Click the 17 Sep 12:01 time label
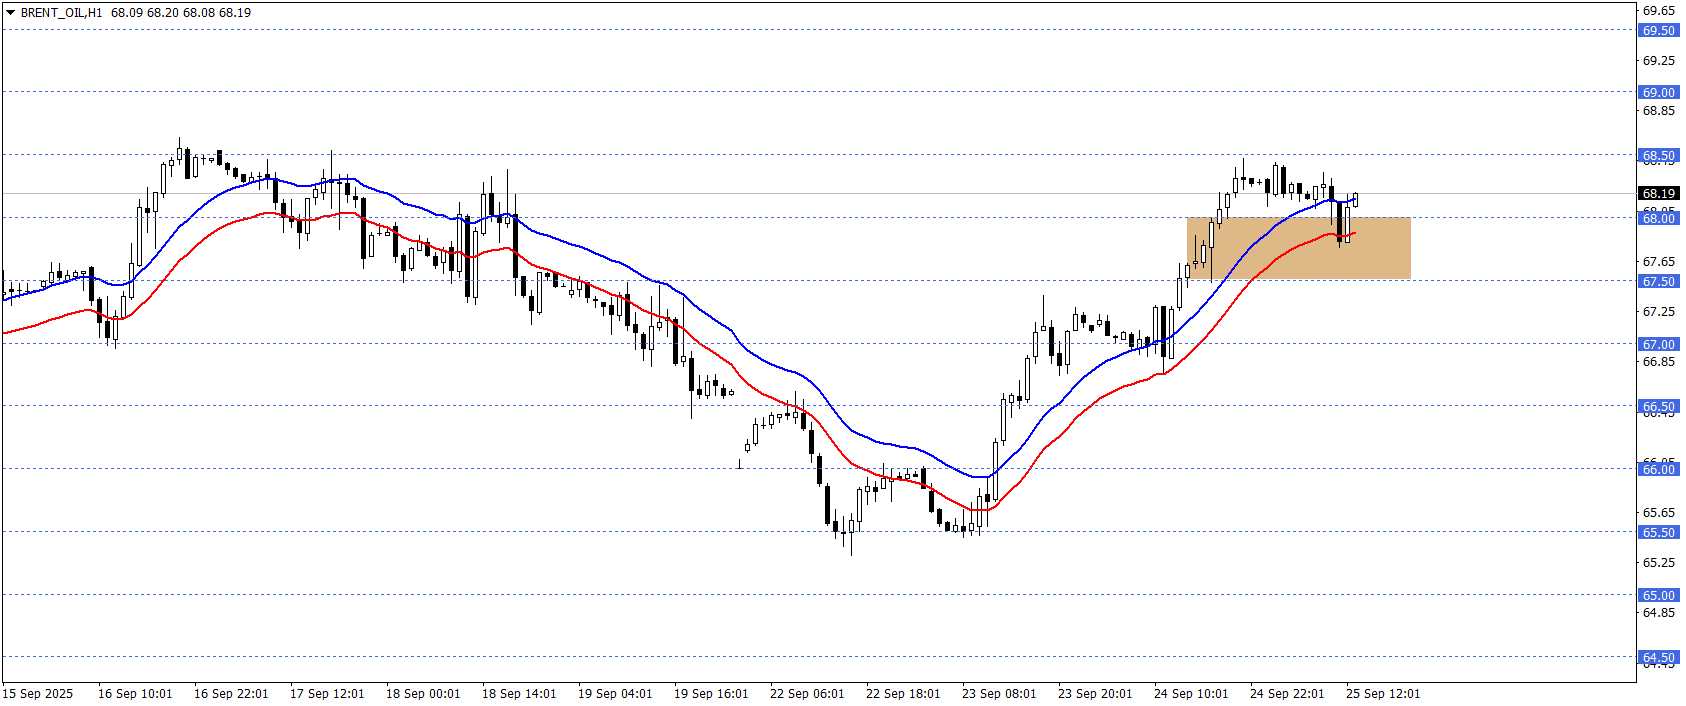Viewport: 1686px width, 706px height. (x=327, y=694)
